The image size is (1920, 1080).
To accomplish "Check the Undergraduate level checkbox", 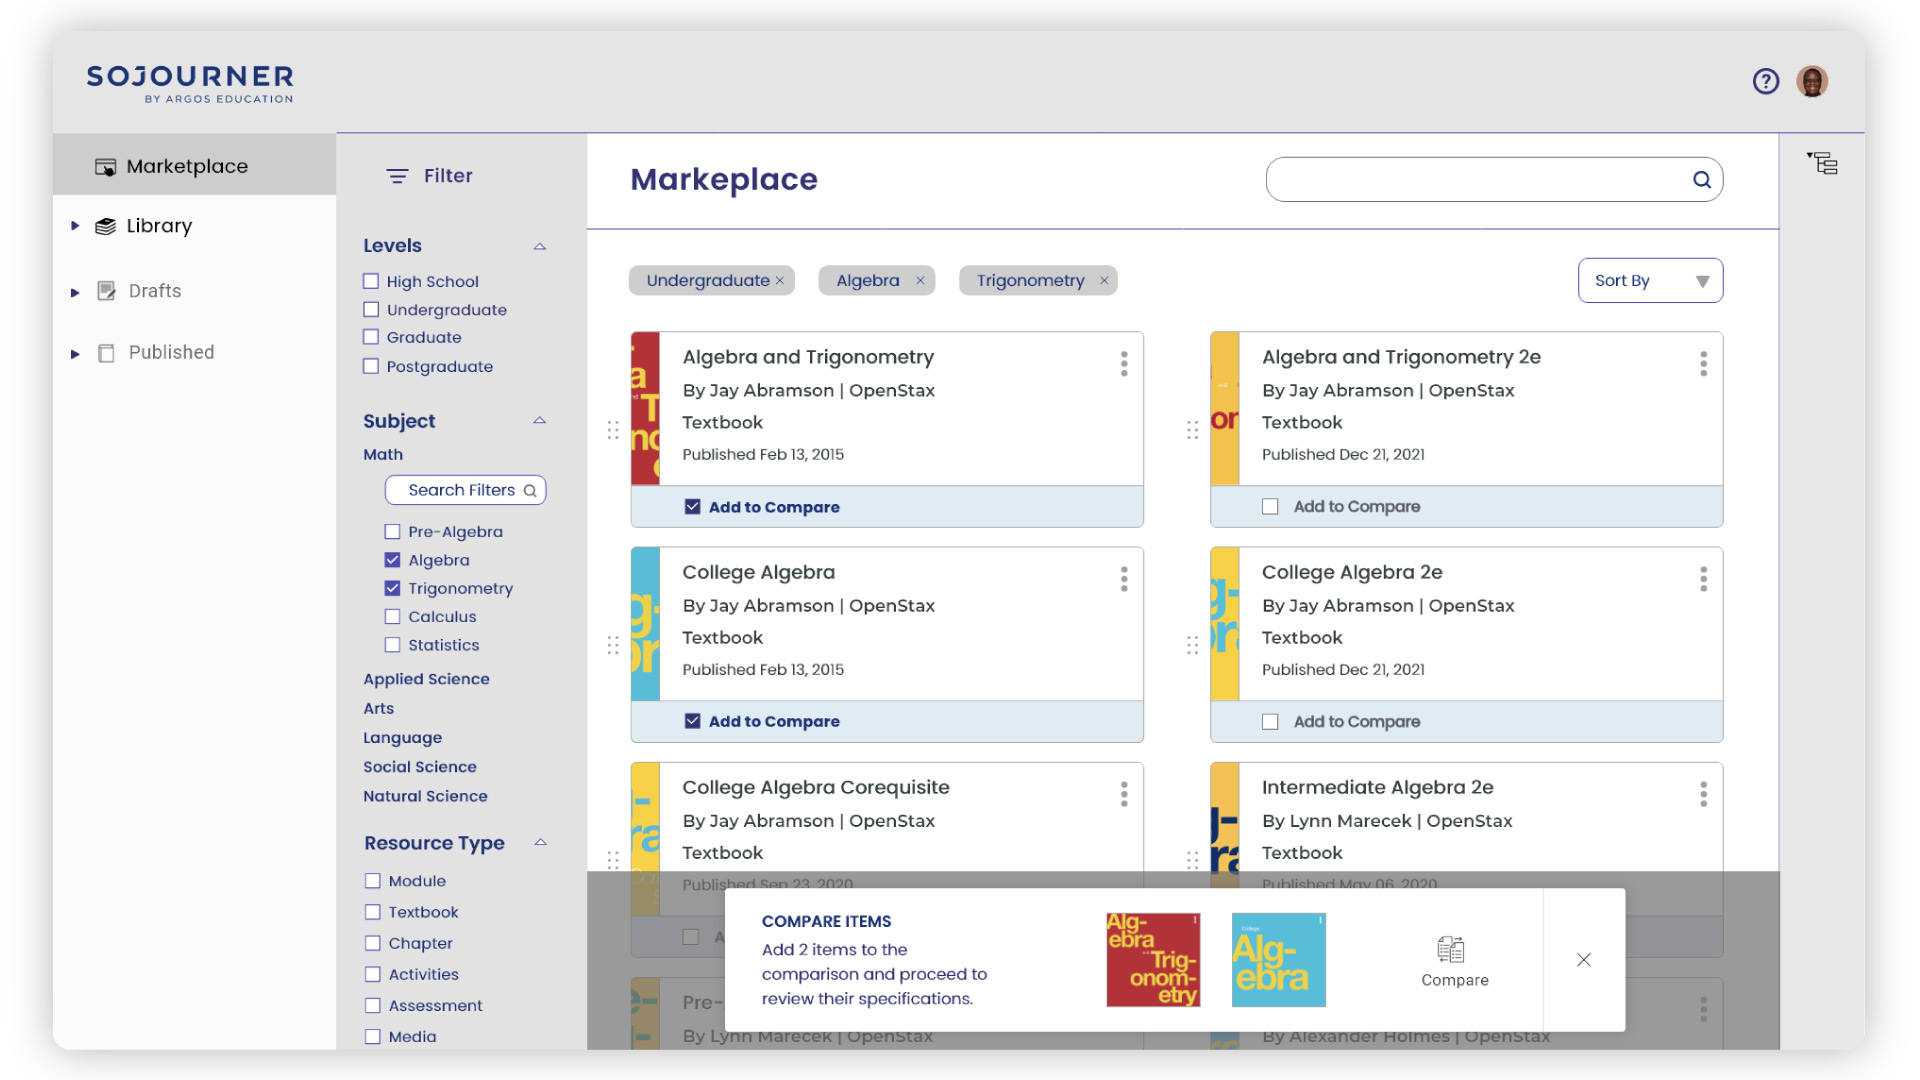I will (x=371, y=310).
